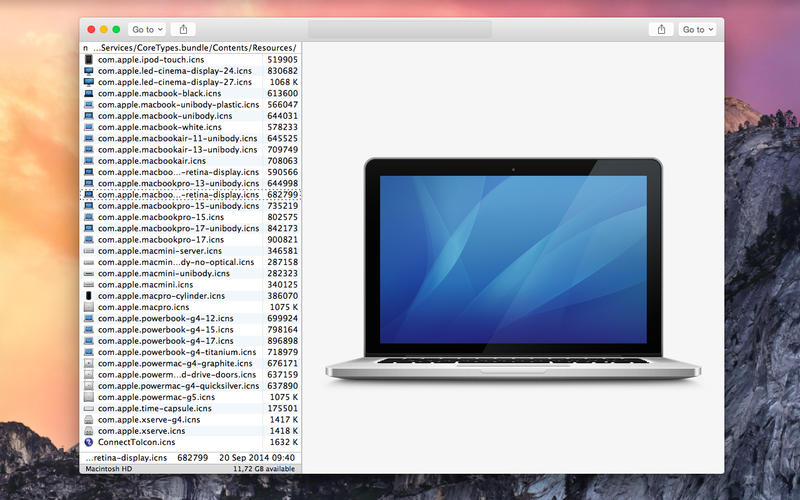The width and height of the screenshot is (800, 500).
Task: Open the right Go to dropdown
Action: pos(697,30)
